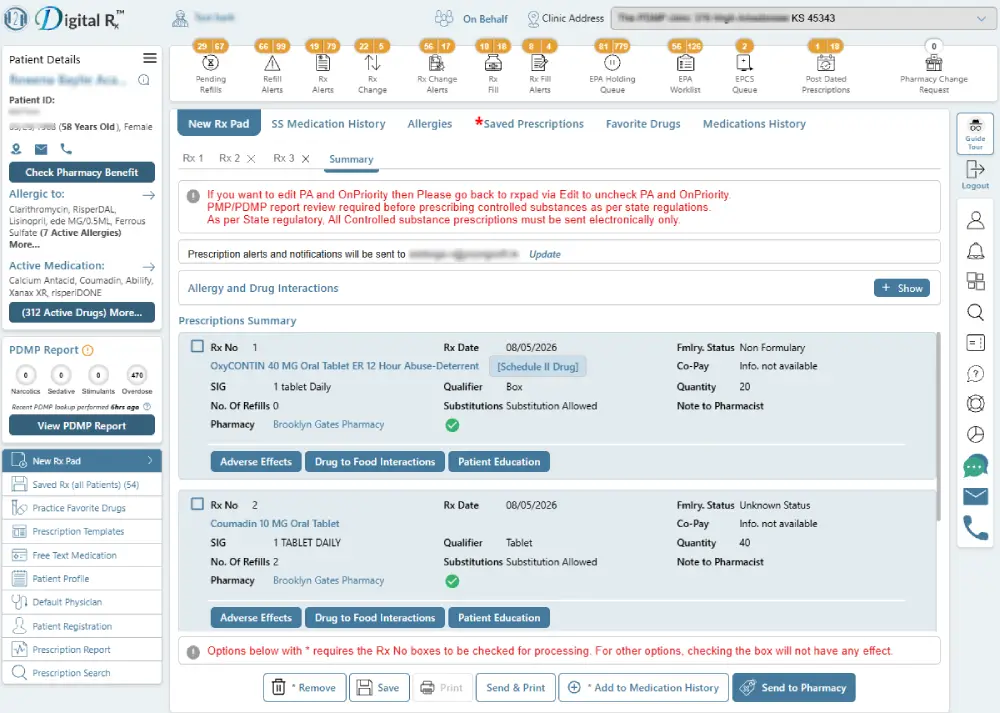
Task: Open Refill Alerts warning icon
Action: [272, 62]
